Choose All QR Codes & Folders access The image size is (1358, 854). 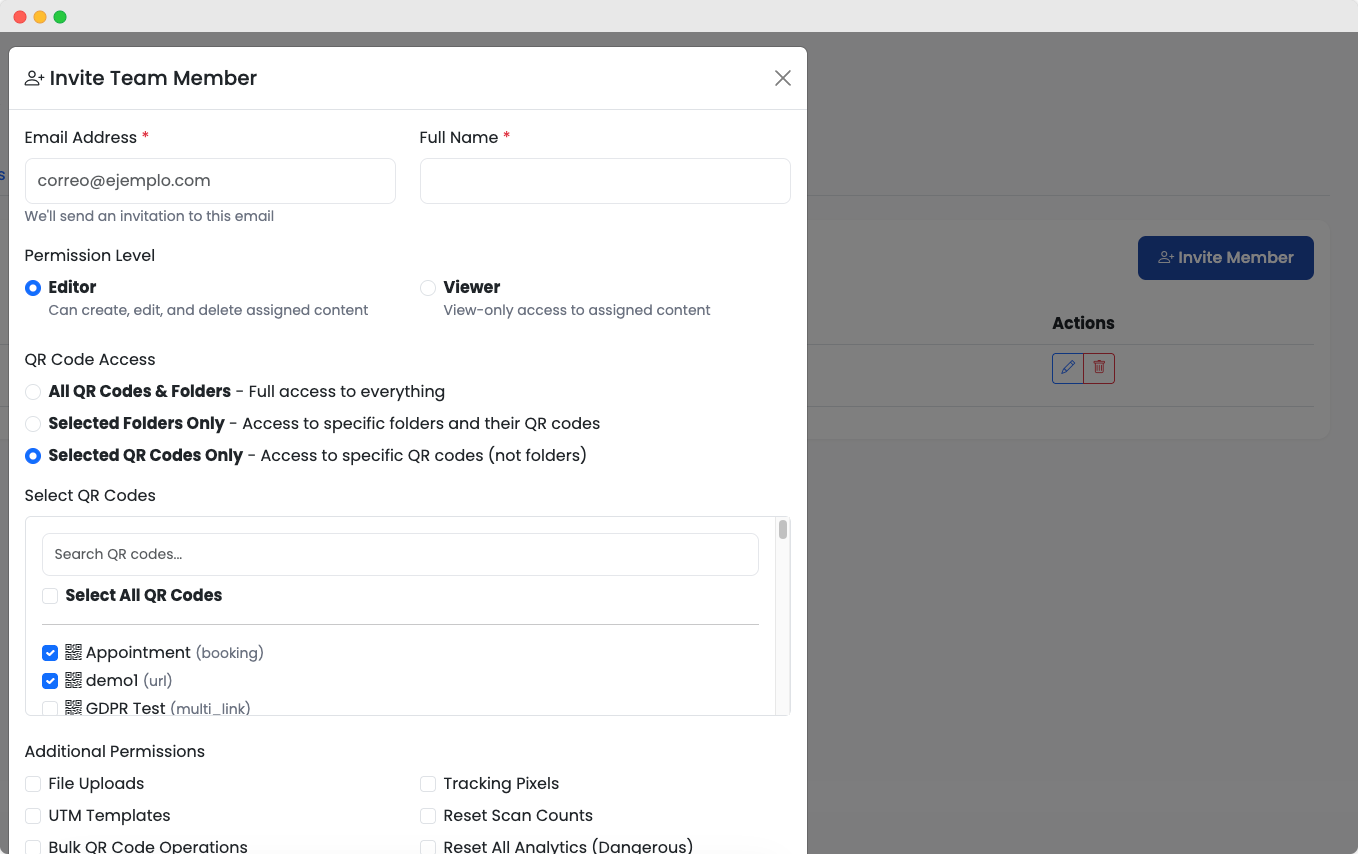tap(33, 392)
